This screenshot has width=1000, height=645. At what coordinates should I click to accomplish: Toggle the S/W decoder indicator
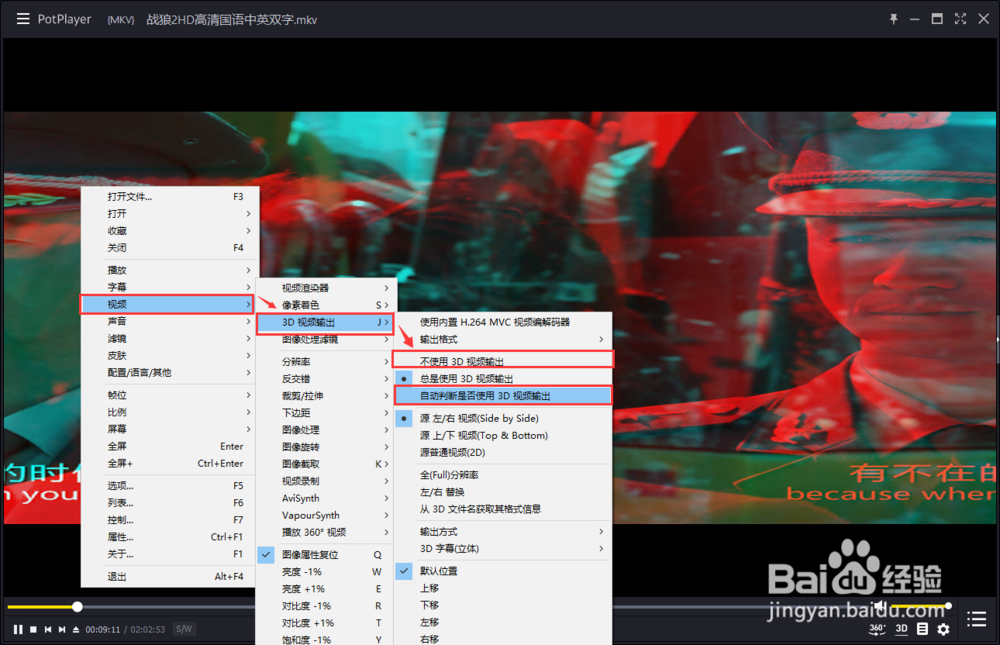pyautogui.click(x=184, y=629)
